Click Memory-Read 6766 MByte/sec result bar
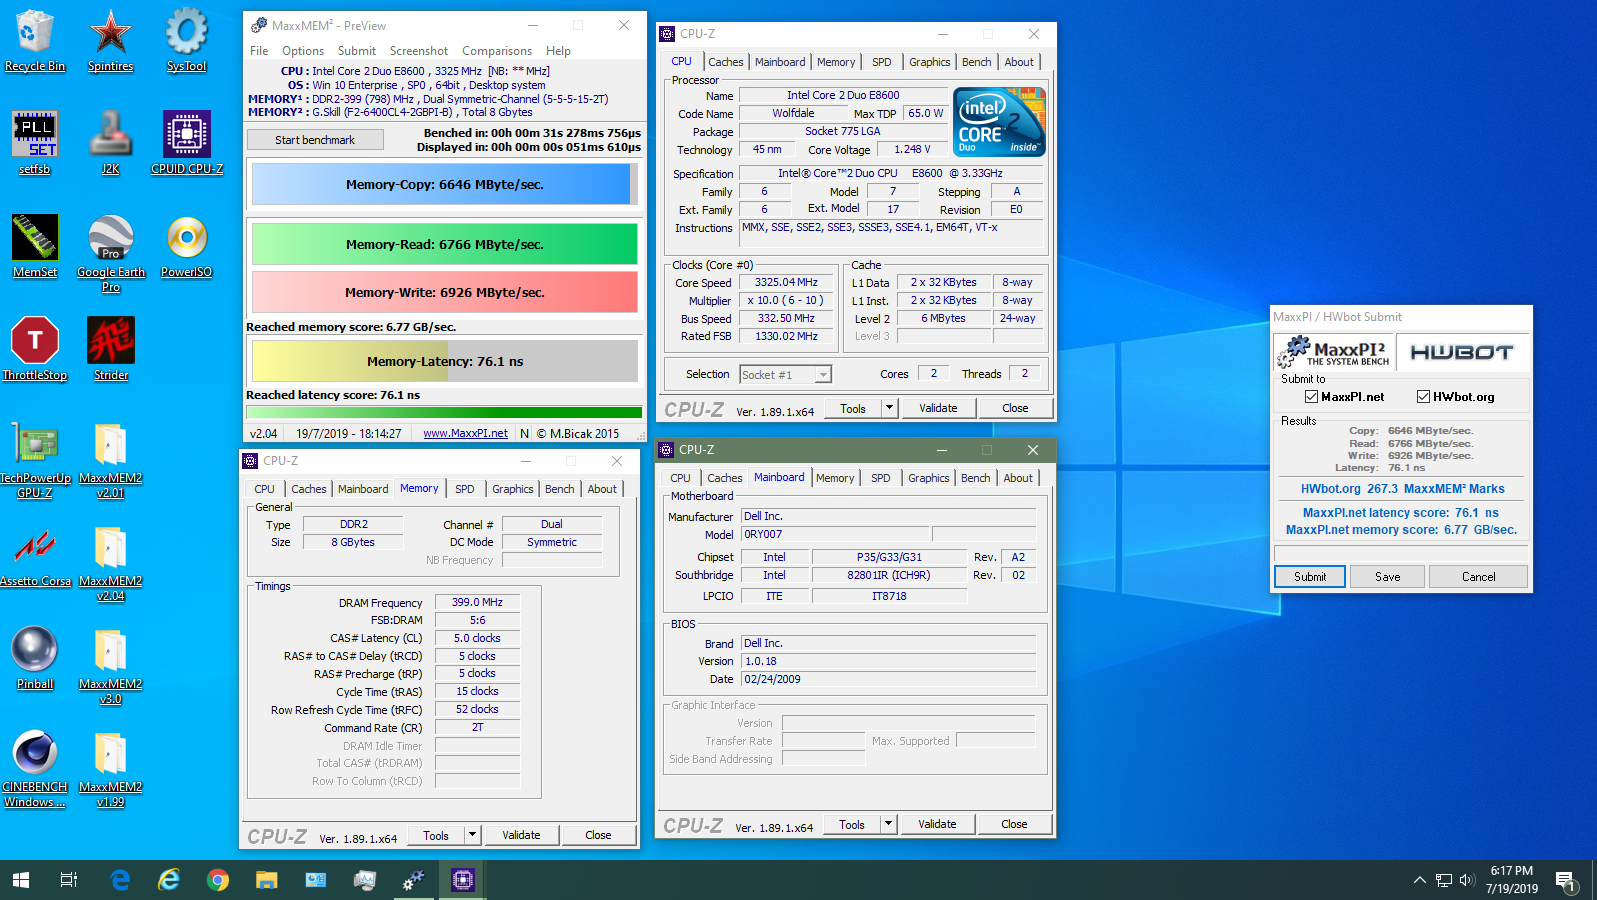 pos(445,244)
